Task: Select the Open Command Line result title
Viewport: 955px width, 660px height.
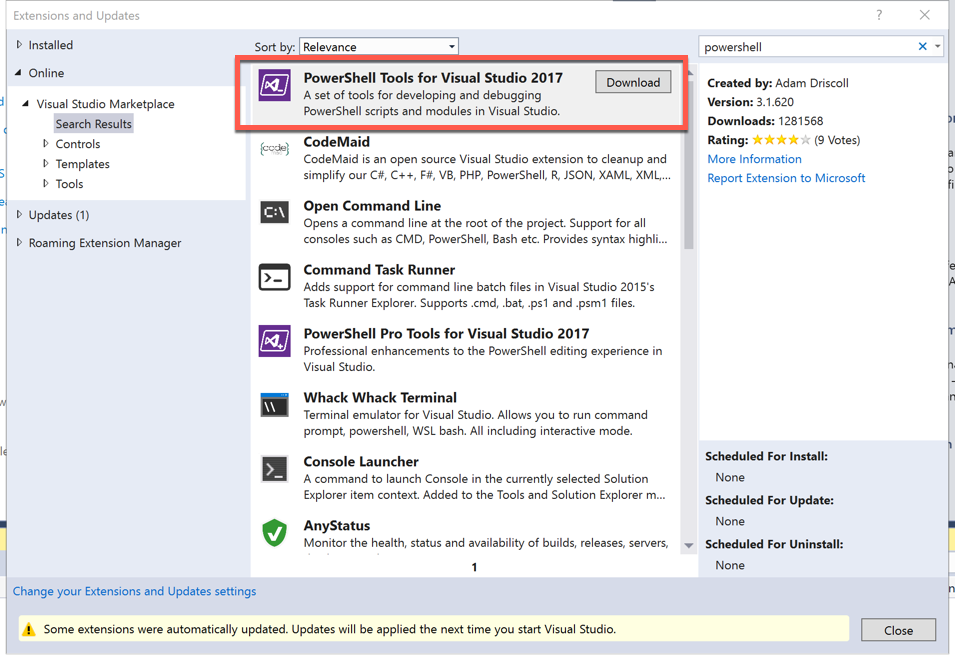Action: click(x=372, y=206)
